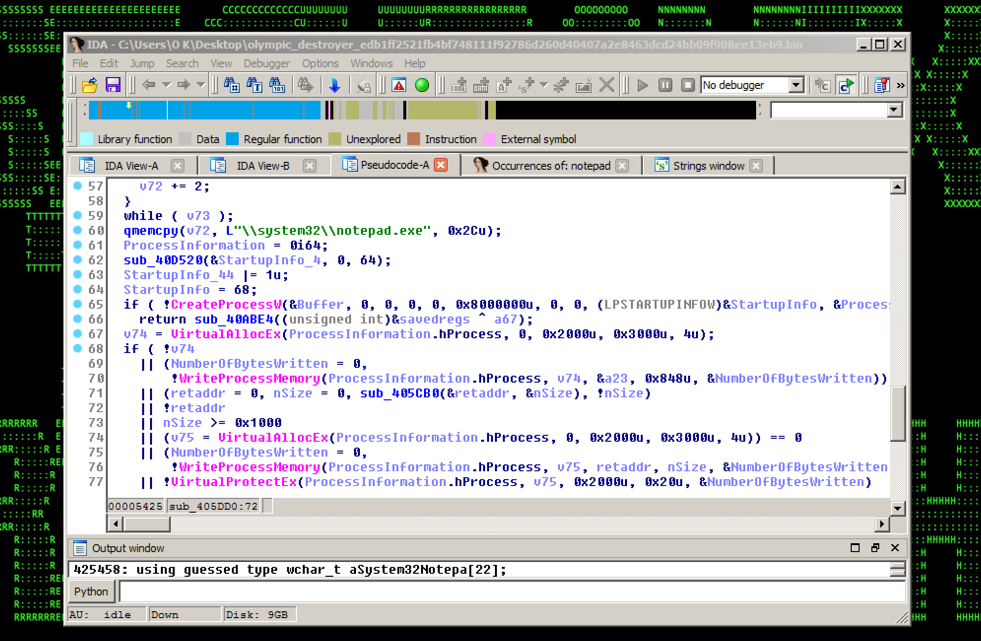The image size is (981, 641).
Task: Click the Python console button
Action: pos(91,591)
